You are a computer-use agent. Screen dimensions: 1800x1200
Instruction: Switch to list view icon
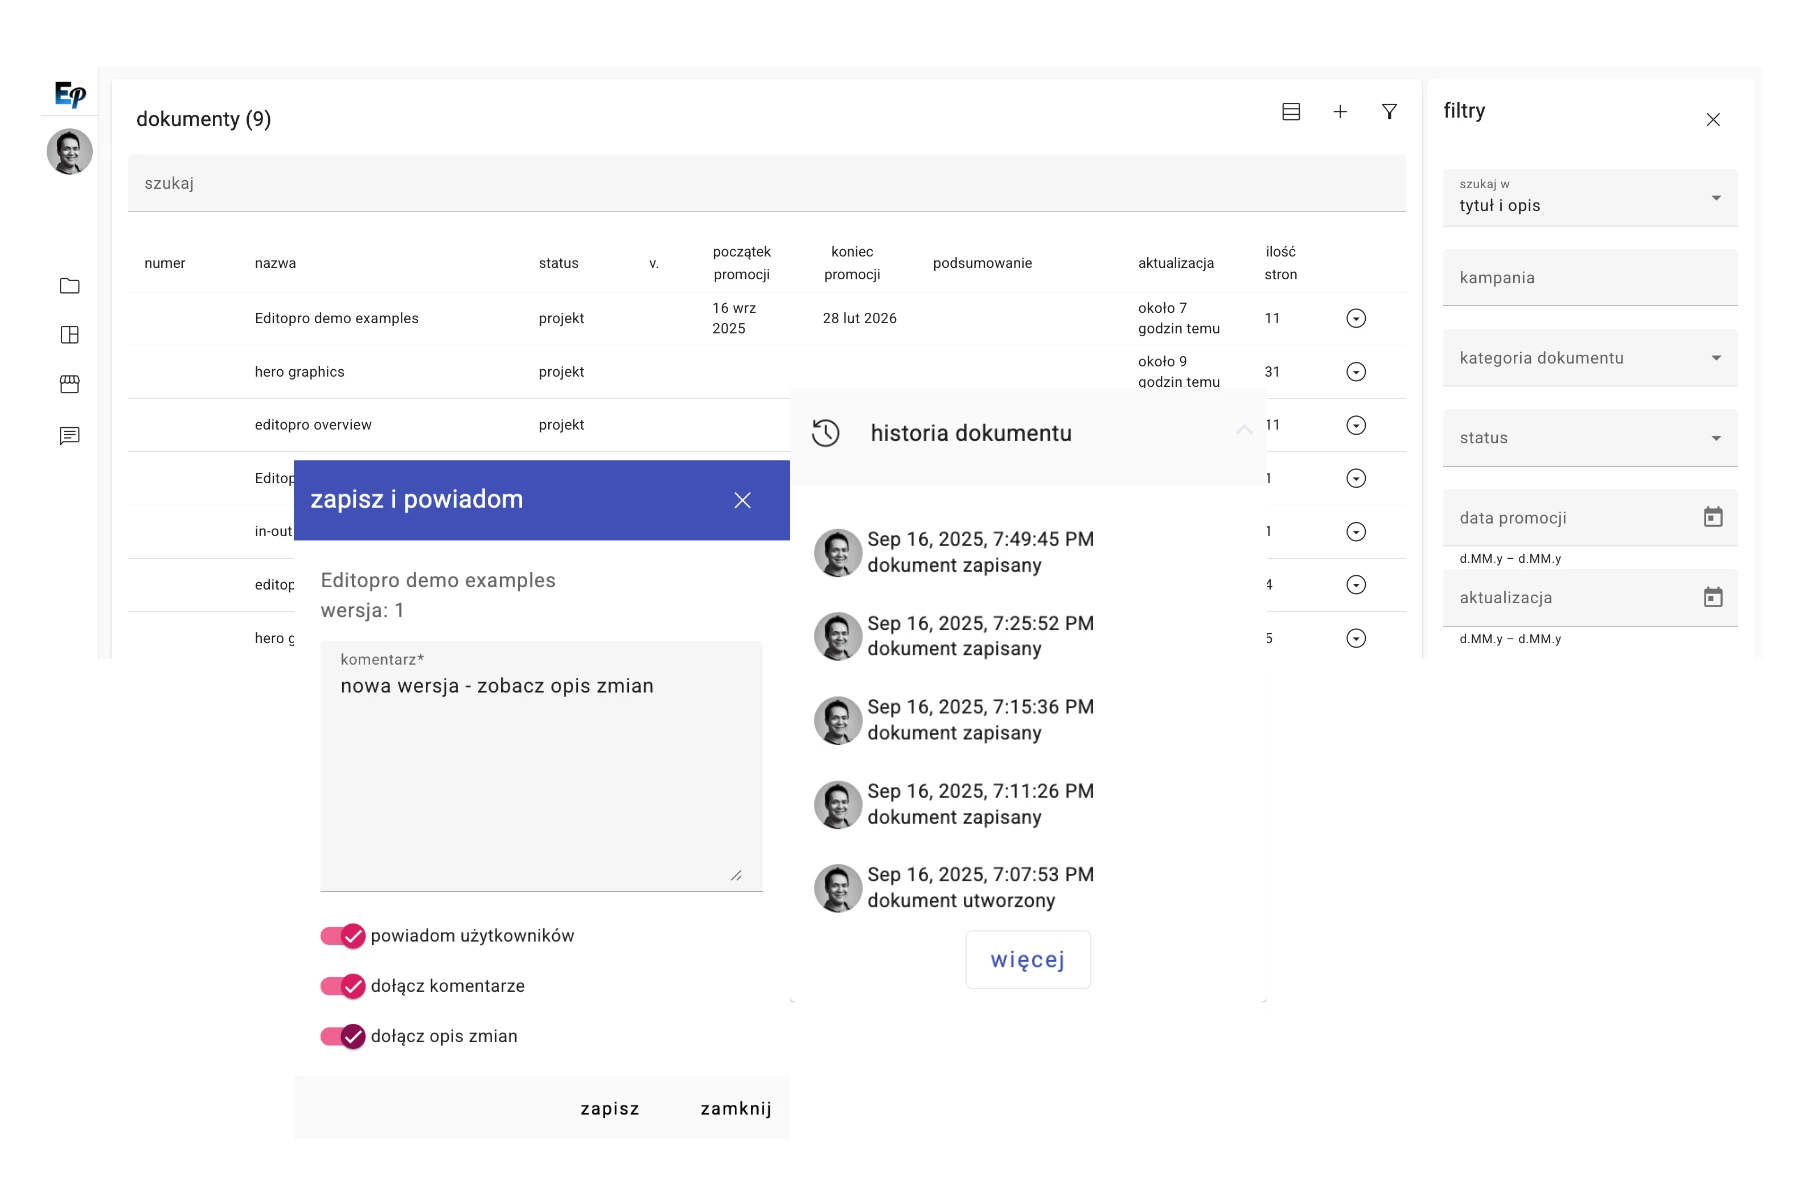[1291, 112]
